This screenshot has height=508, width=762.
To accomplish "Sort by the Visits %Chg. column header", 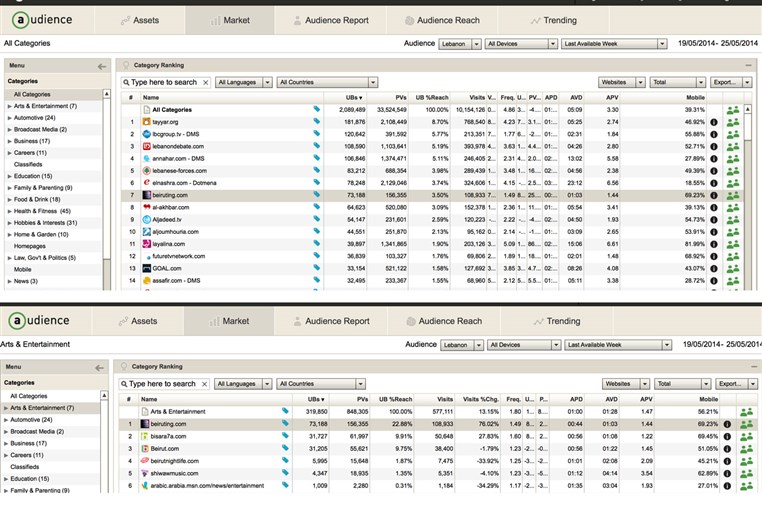I will click(x=481, y=399).
